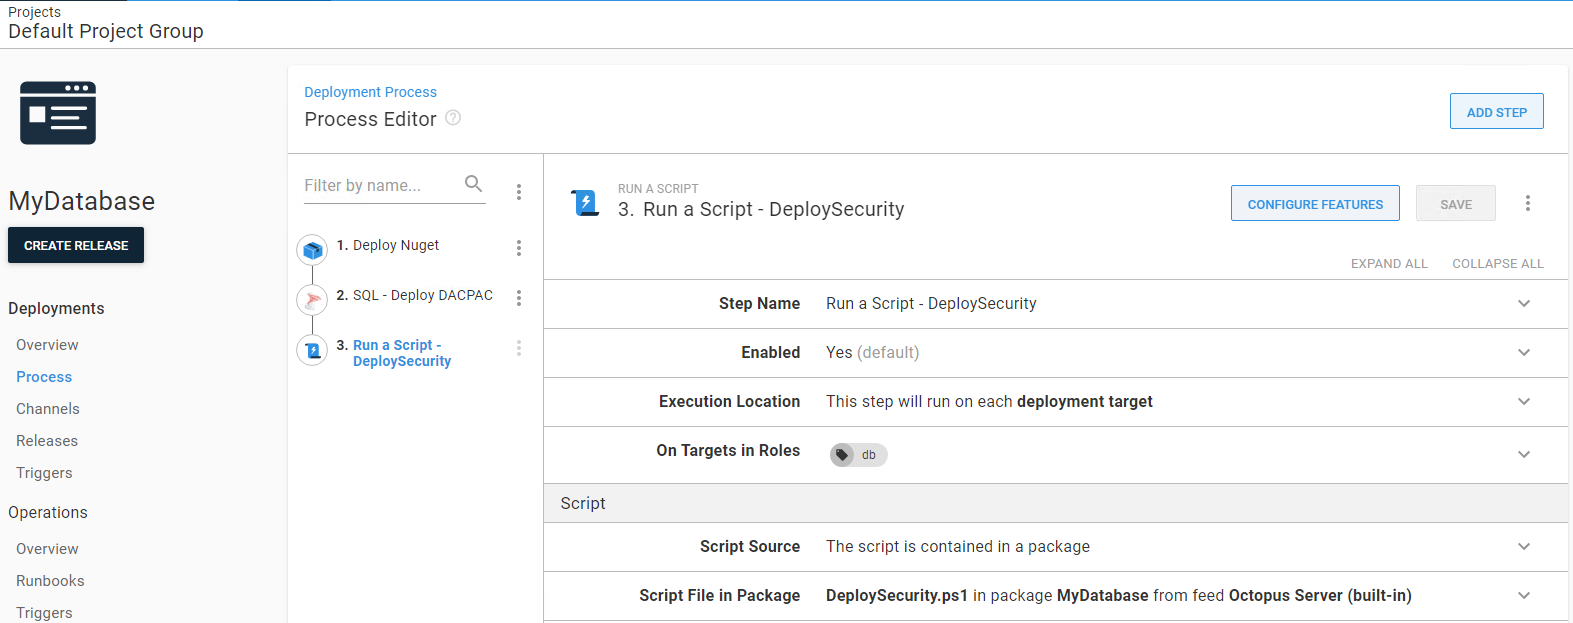The width and height of the screenshot is (1573, 623).
Task: Expand the Script Source section
Action: pos(1524,547)
